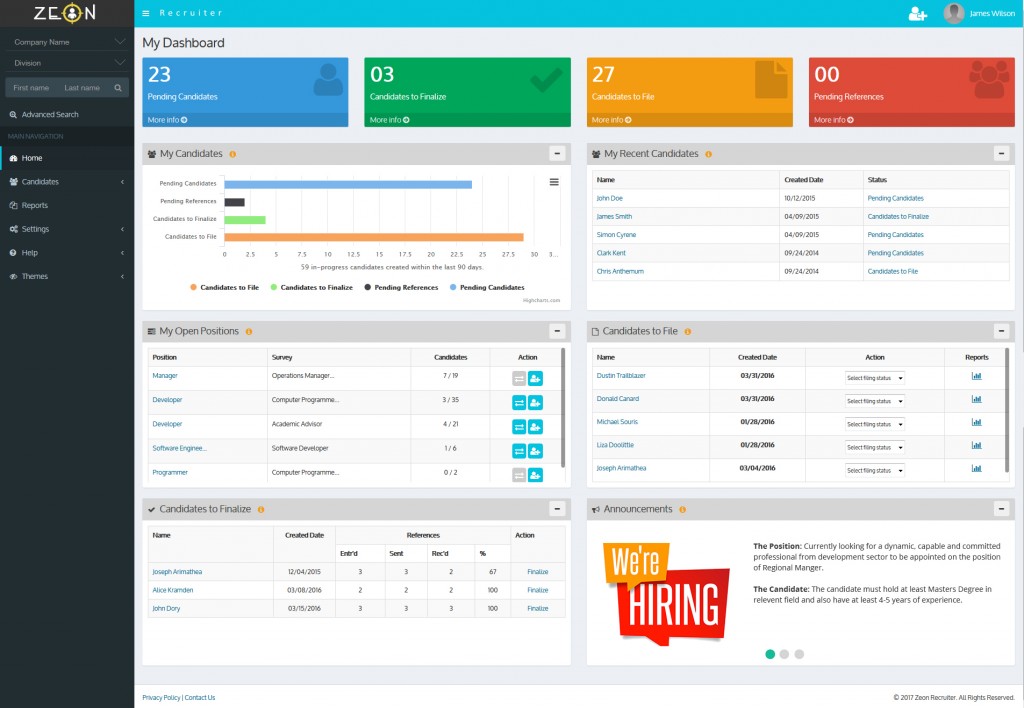
Task: Select first announcement carousel dot
Action: pos(770,654)
